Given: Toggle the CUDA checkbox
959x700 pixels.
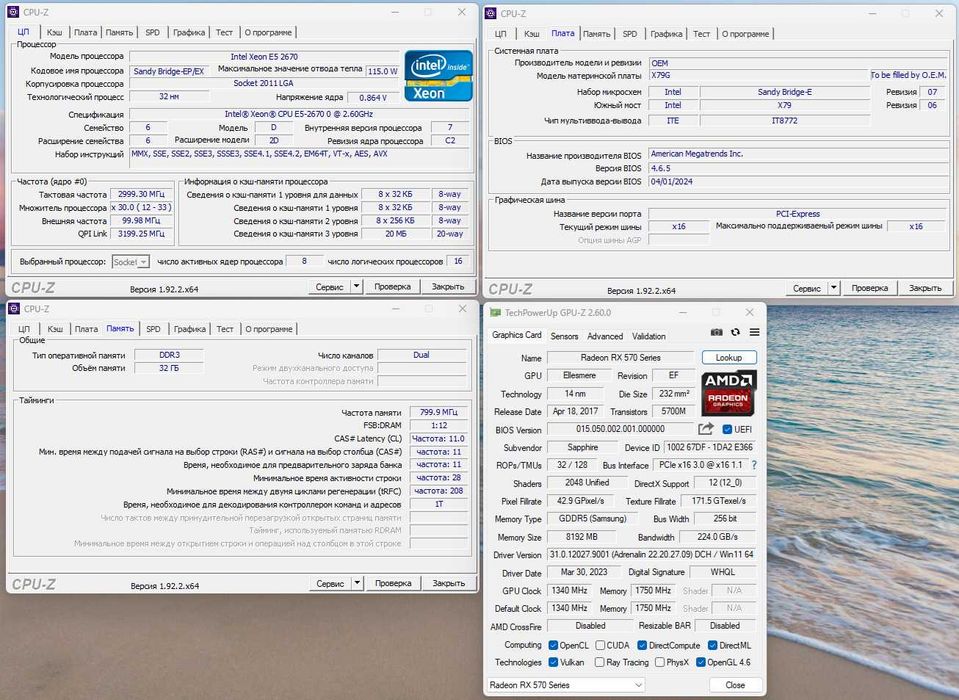Looking at the screenshot, I should [x=600, y=645].
